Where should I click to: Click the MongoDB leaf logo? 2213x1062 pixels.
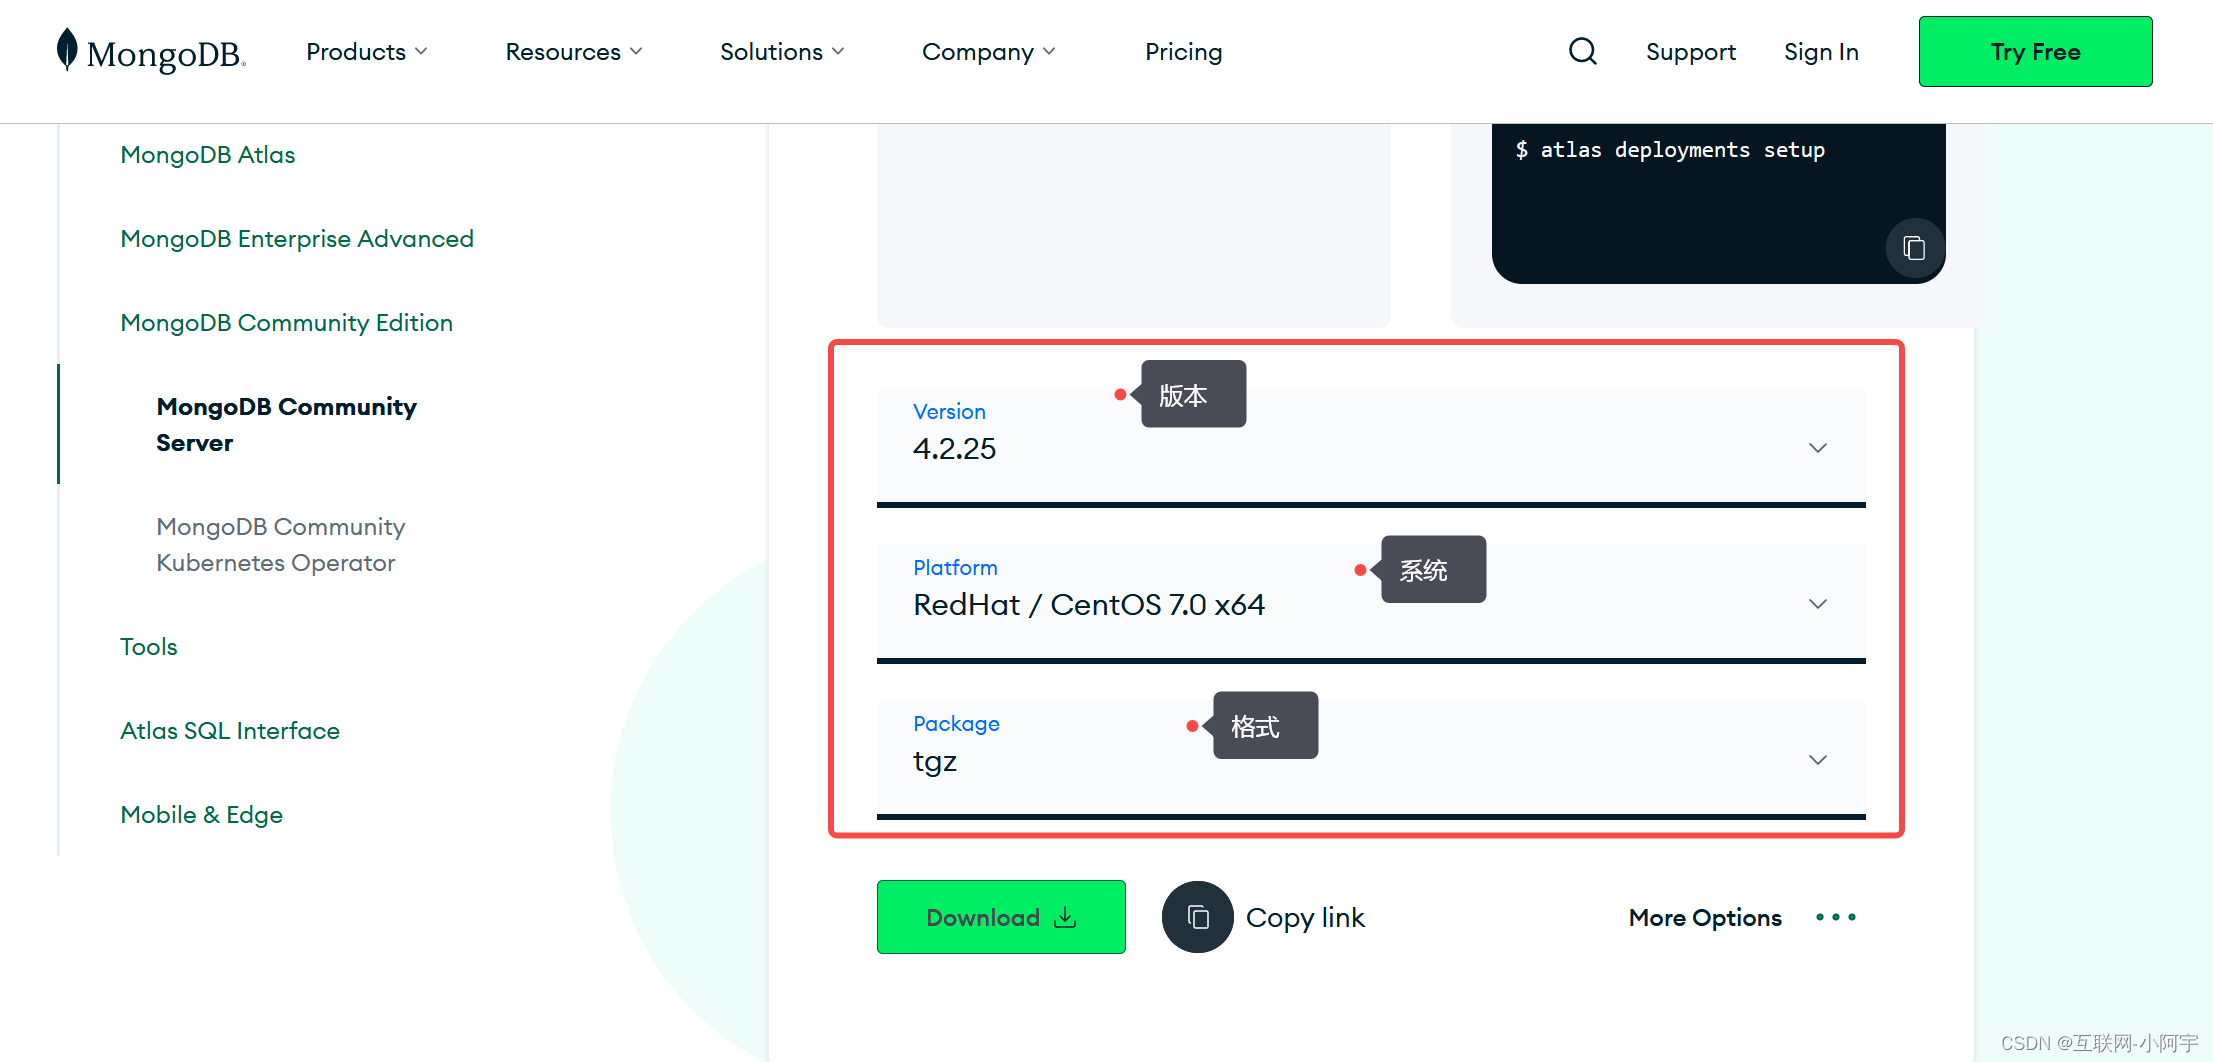[67, 50]
